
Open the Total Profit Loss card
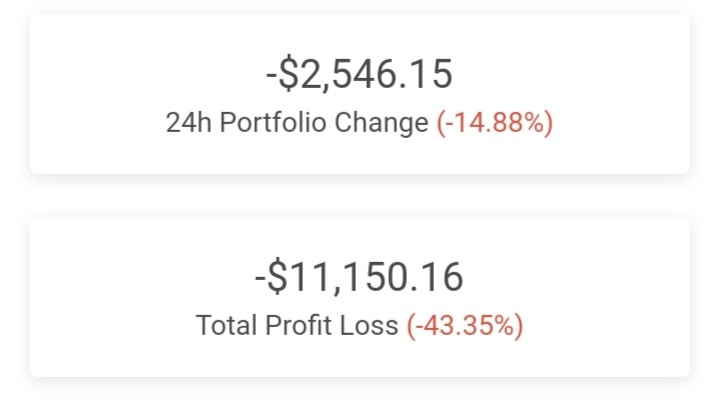point(360,297)
